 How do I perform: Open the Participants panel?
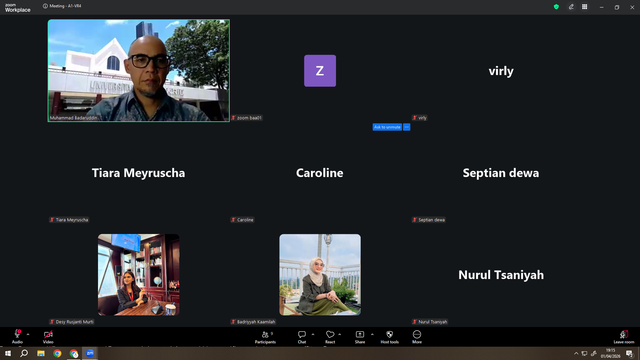265,337
